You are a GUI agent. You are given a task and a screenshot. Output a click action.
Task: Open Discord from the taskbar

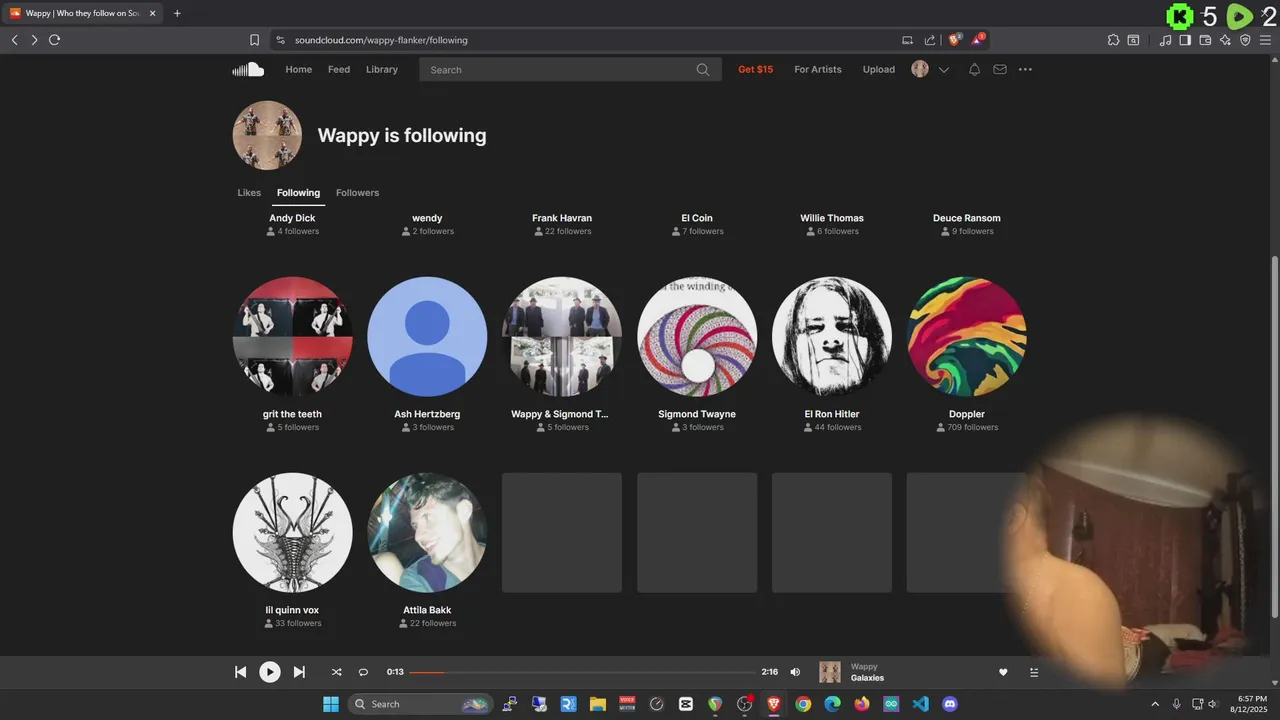(950, 704)
